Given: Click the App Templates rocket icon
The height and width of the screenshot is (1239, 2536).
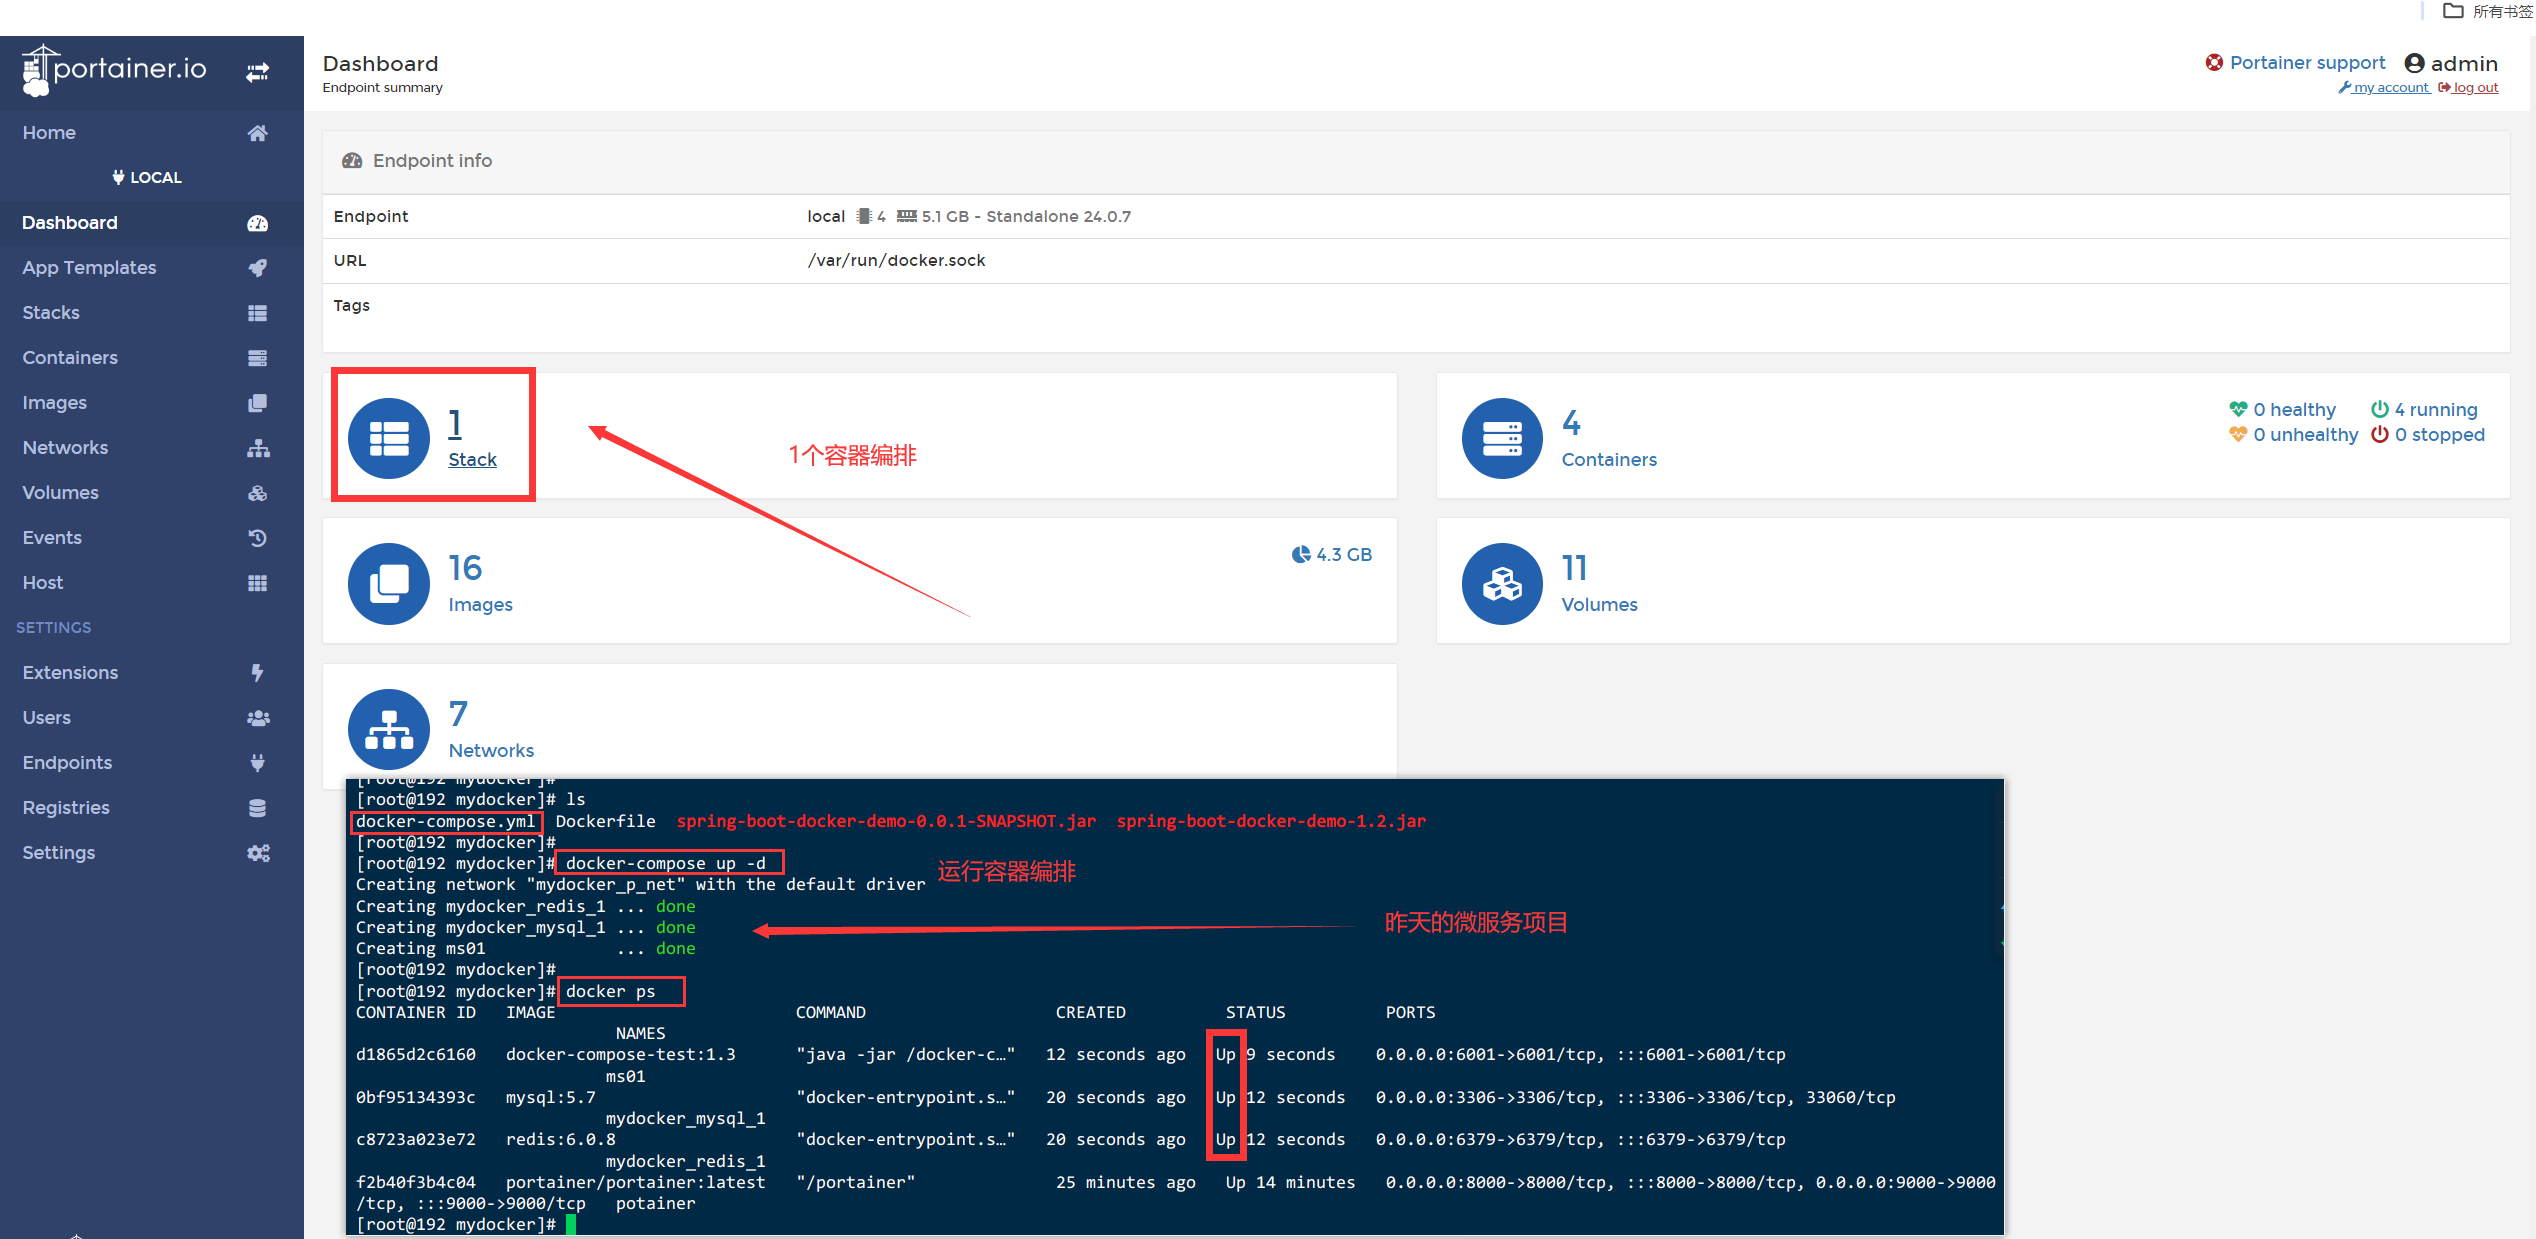Looking at the screenshot, I should pos(258,268).
